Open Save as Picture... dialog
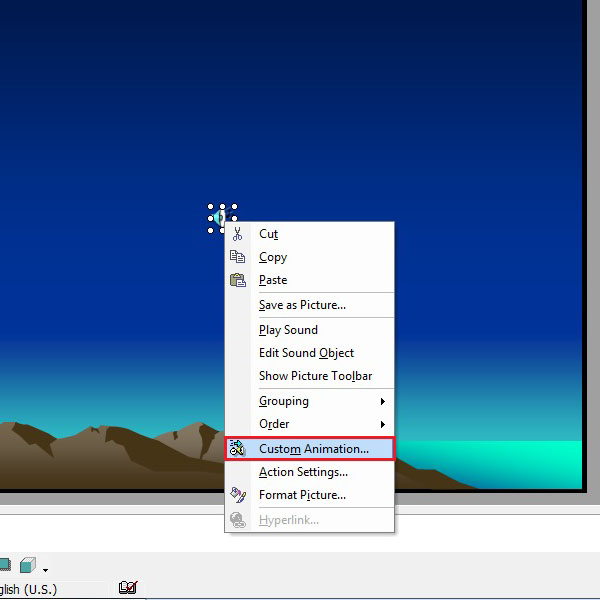Viewport: 600px width, 600px height. [x=309, y=305]
